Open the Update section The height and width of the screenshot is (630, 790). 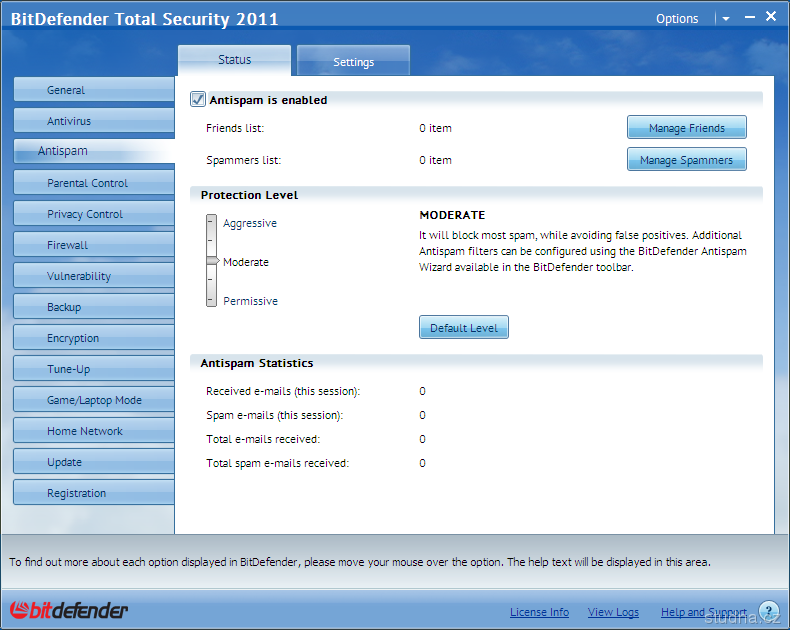click(x=94, y=462)
